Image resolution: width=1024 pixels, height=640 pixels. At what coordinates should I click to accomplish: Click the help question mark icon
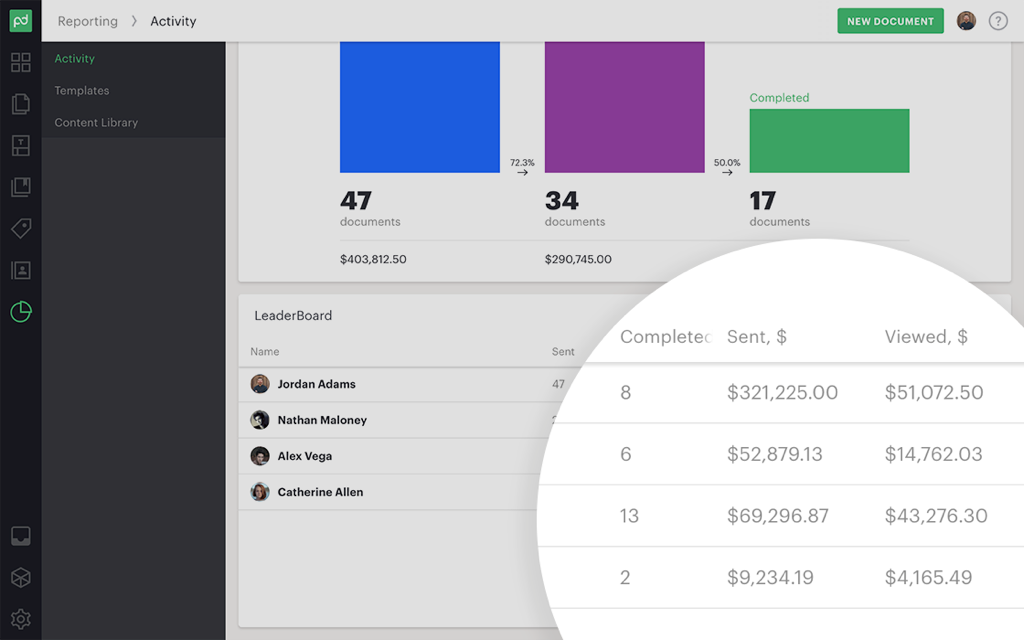(x=998, y=21)
